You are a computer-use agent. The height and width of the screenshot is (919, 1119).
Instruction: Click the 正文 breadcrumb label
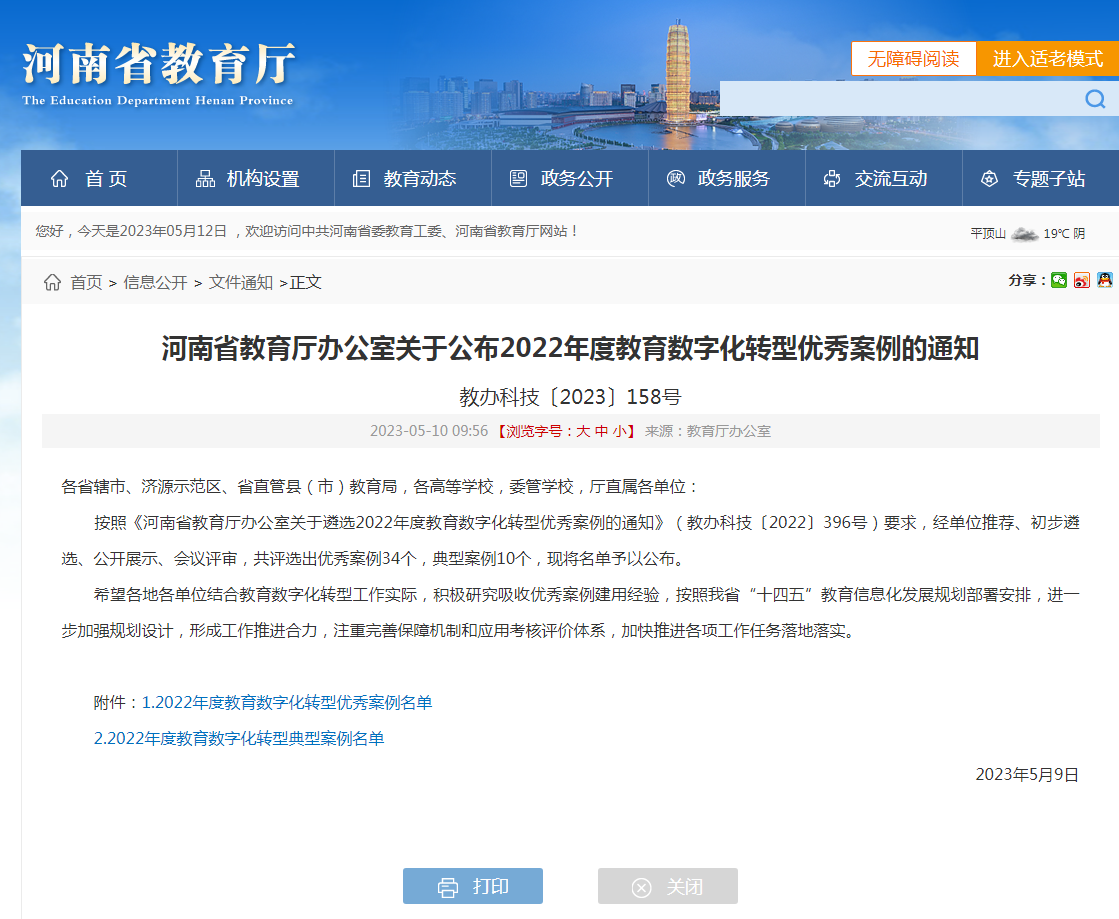pyautogui.click(x=305, y=283)
